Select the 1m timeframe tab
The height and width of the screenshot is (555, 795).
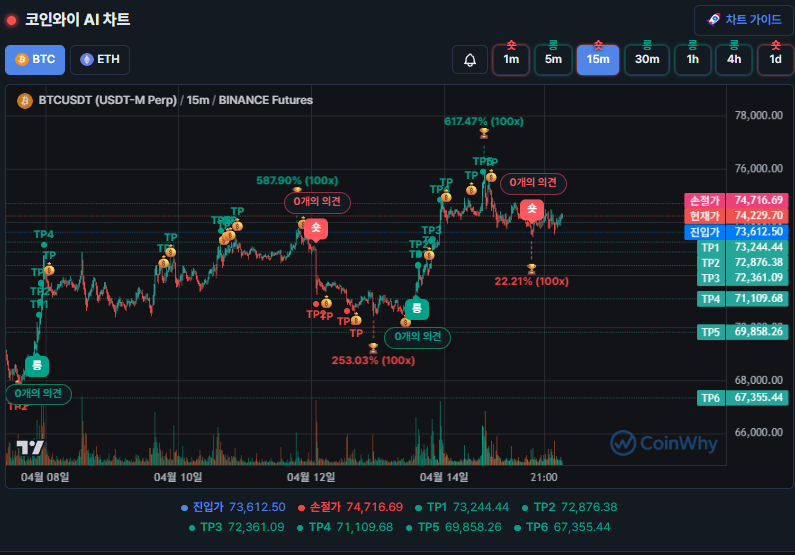tap(511, 59)
